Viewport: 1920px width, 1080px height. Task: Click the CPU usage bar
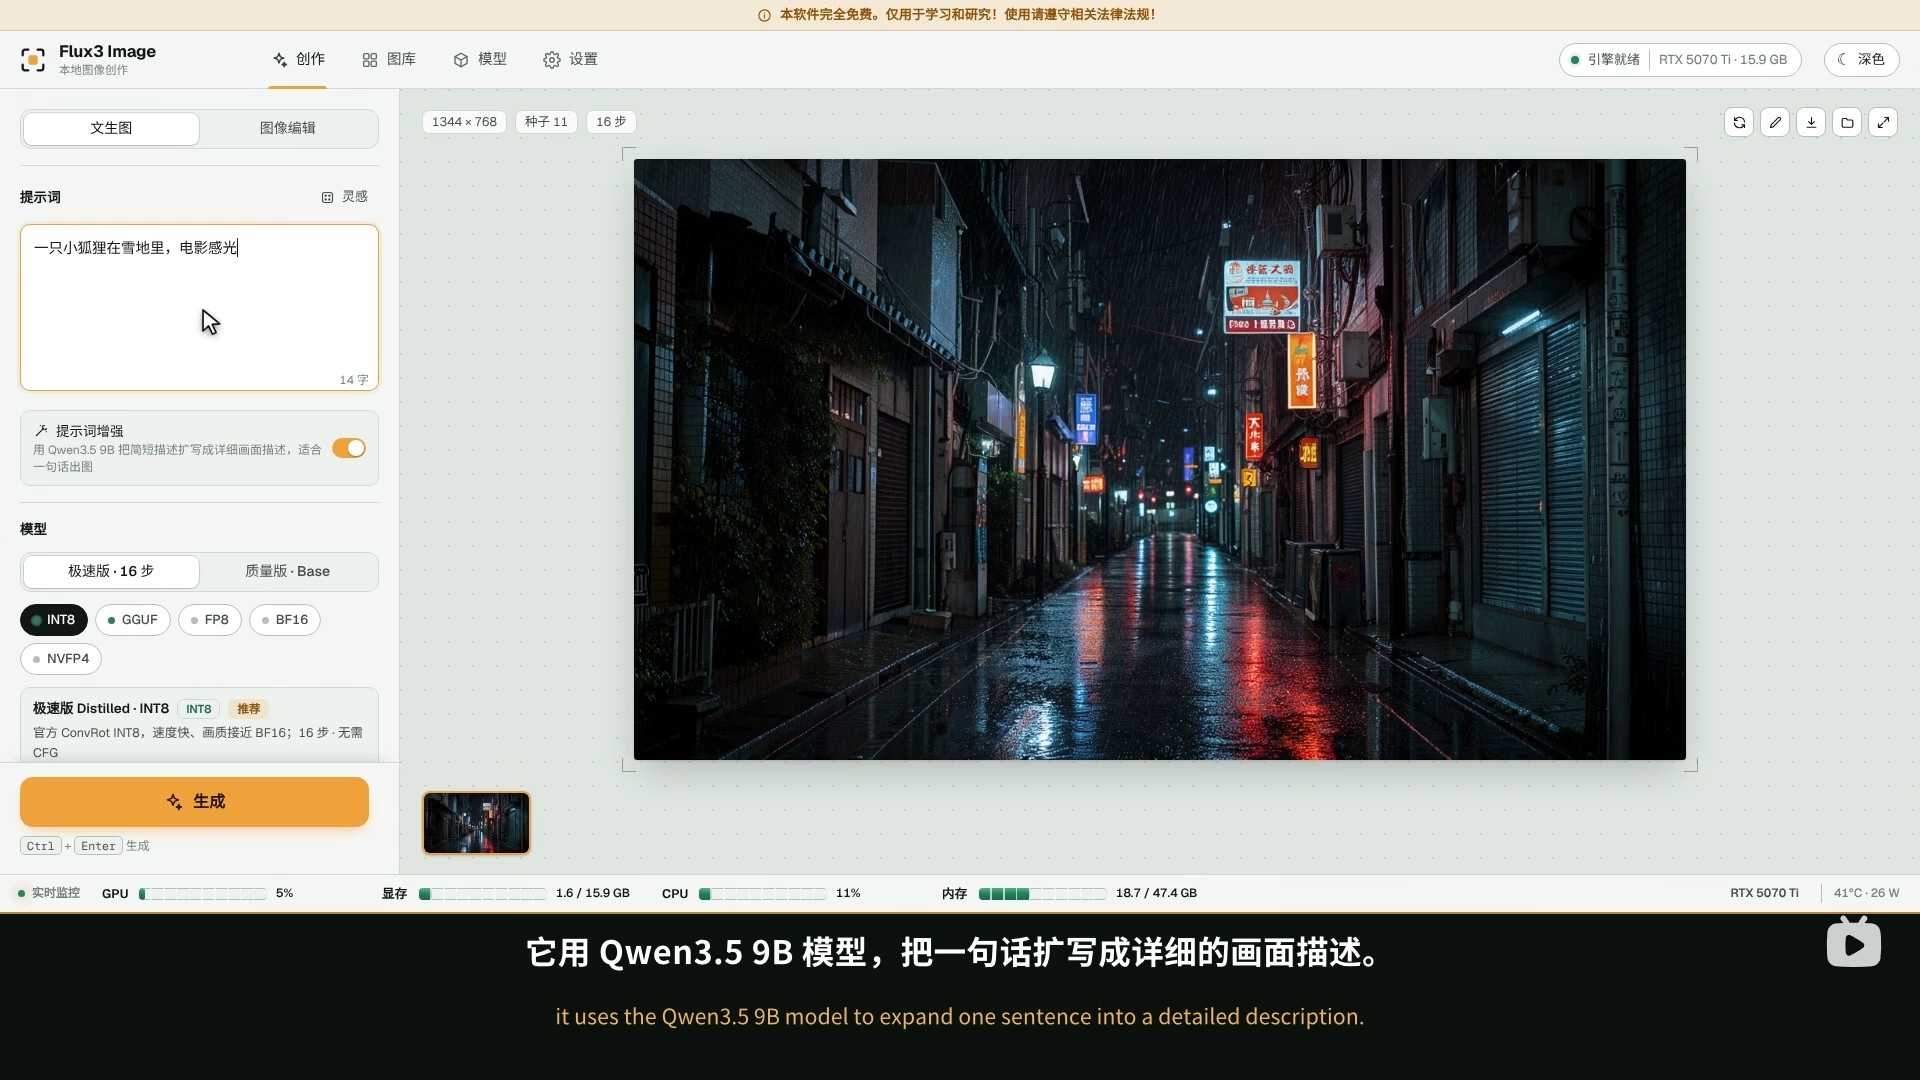pos(763,894)
